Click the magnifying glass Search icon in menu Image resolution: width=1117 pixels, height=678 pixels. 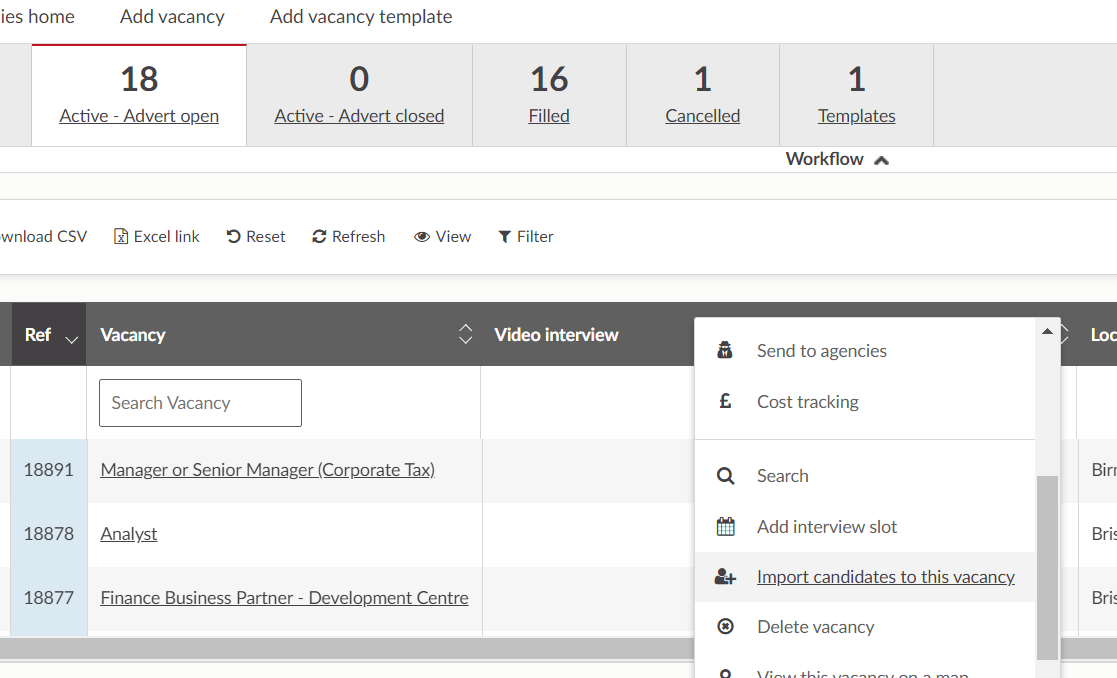[x=726, y=476]
